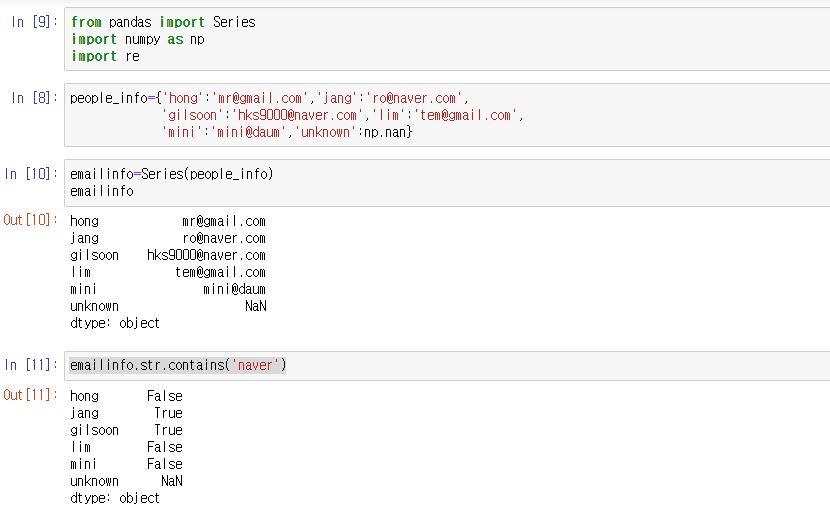
Task: Click the 'In [11]:' prompt label
Action: coord(31,365)
